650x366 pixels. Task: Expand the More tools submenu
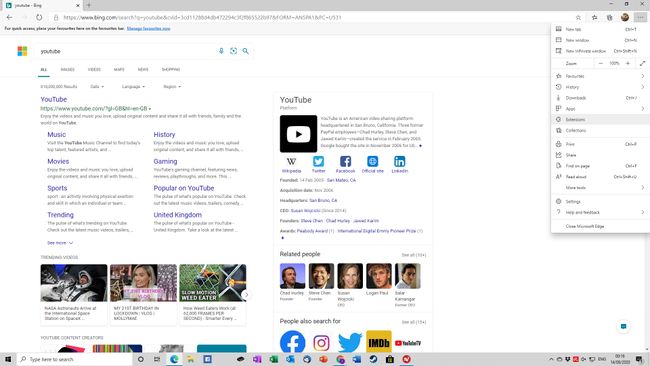tap(600, 188)
